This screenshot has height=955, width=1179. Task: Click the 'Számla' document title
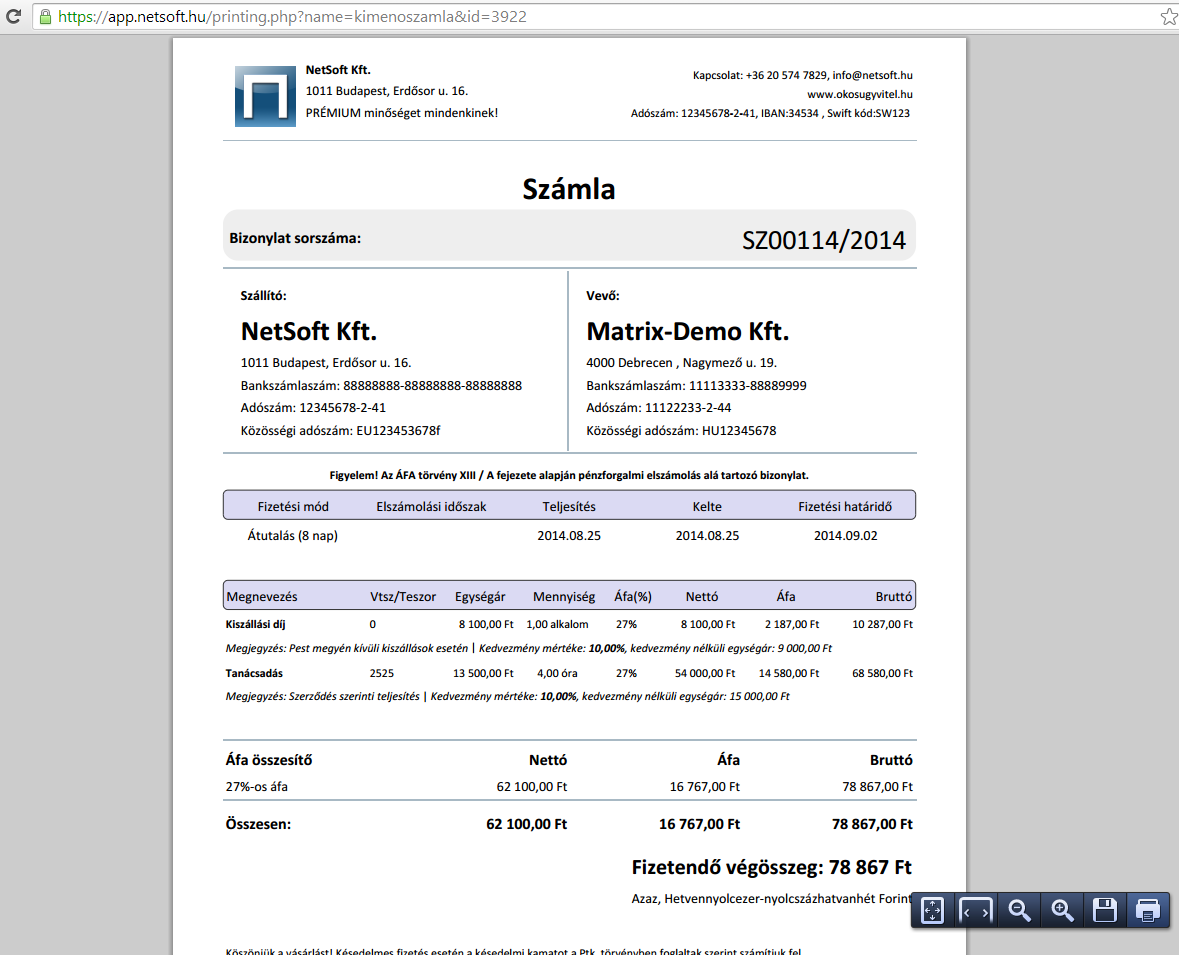(x=568, y=189)
